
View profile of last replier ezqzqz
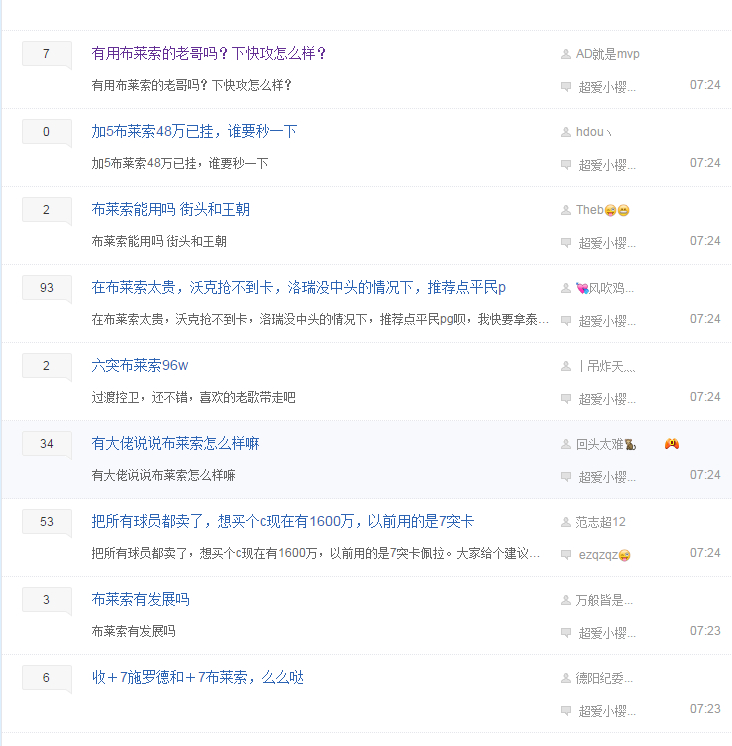click(x=604, y=555)
